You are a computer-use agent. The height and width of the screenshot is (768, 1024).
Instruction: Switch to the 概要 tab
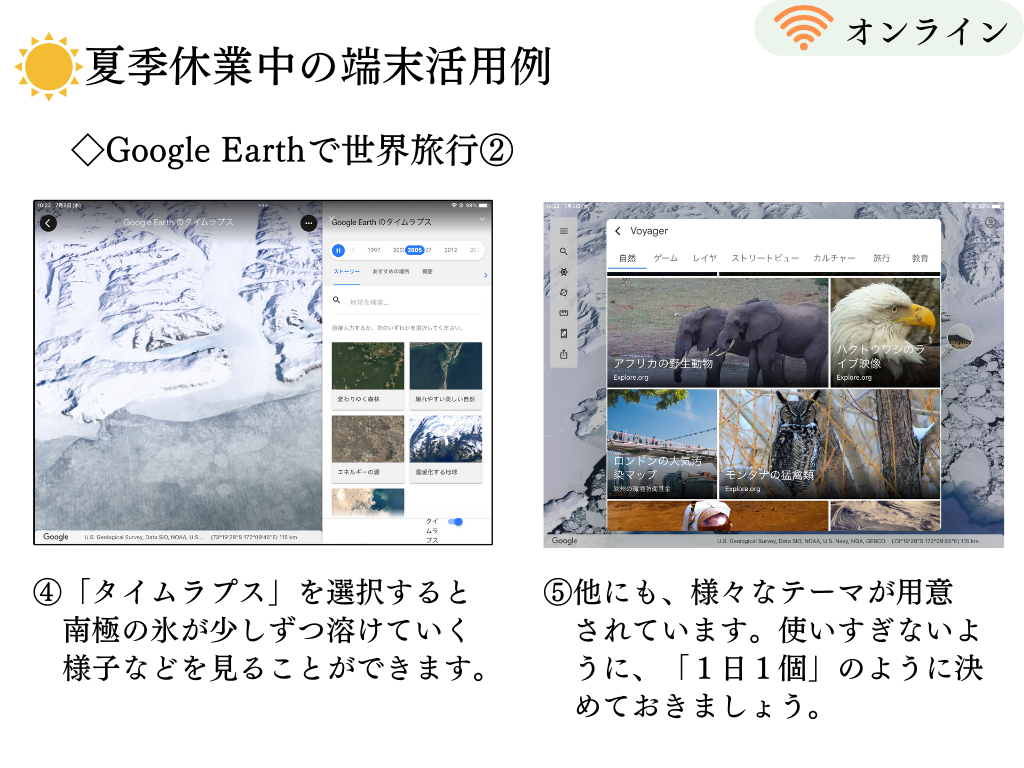(x=427, y=272)
